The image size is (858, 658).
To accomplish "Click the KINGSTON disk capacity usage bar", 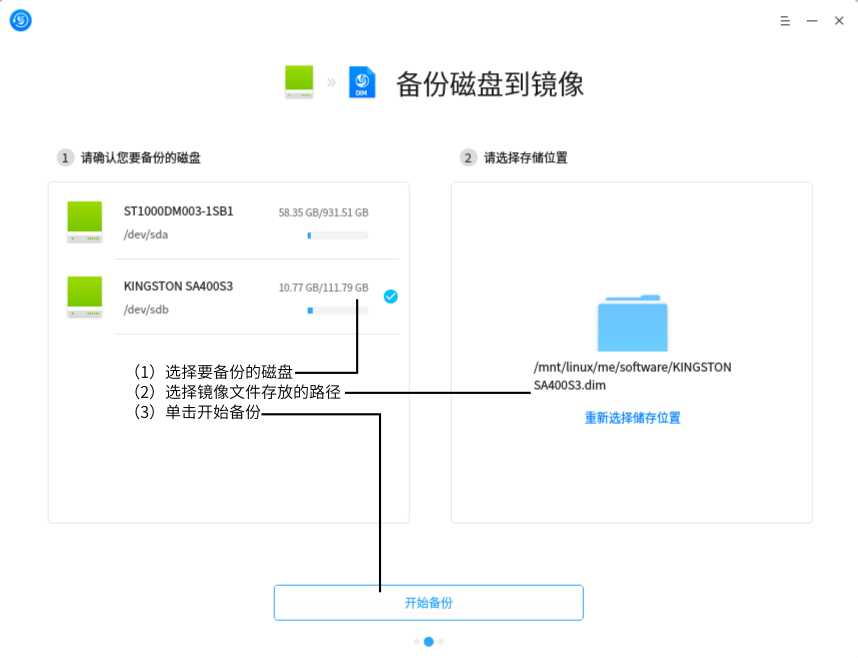I will [x=337, y=310].
